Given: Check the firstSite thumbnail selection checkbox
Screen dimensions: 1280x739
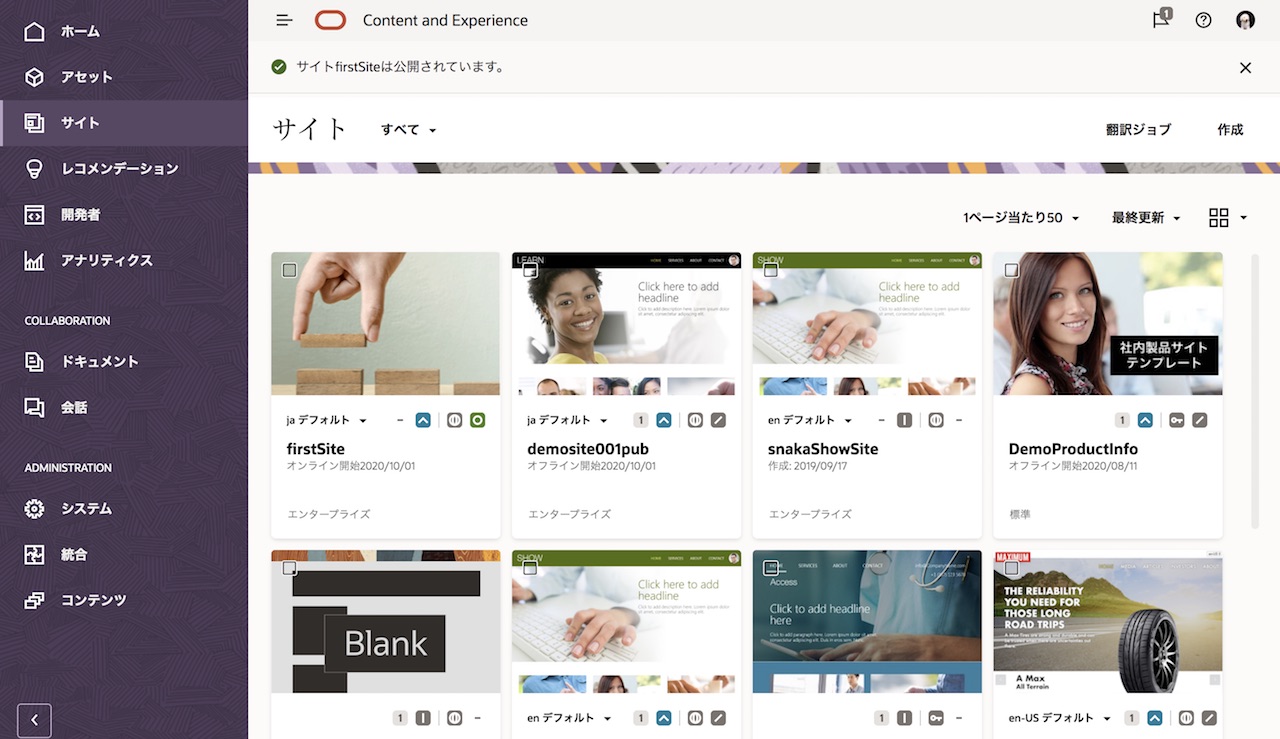Looking at the screenshot, I should [290, 268].
